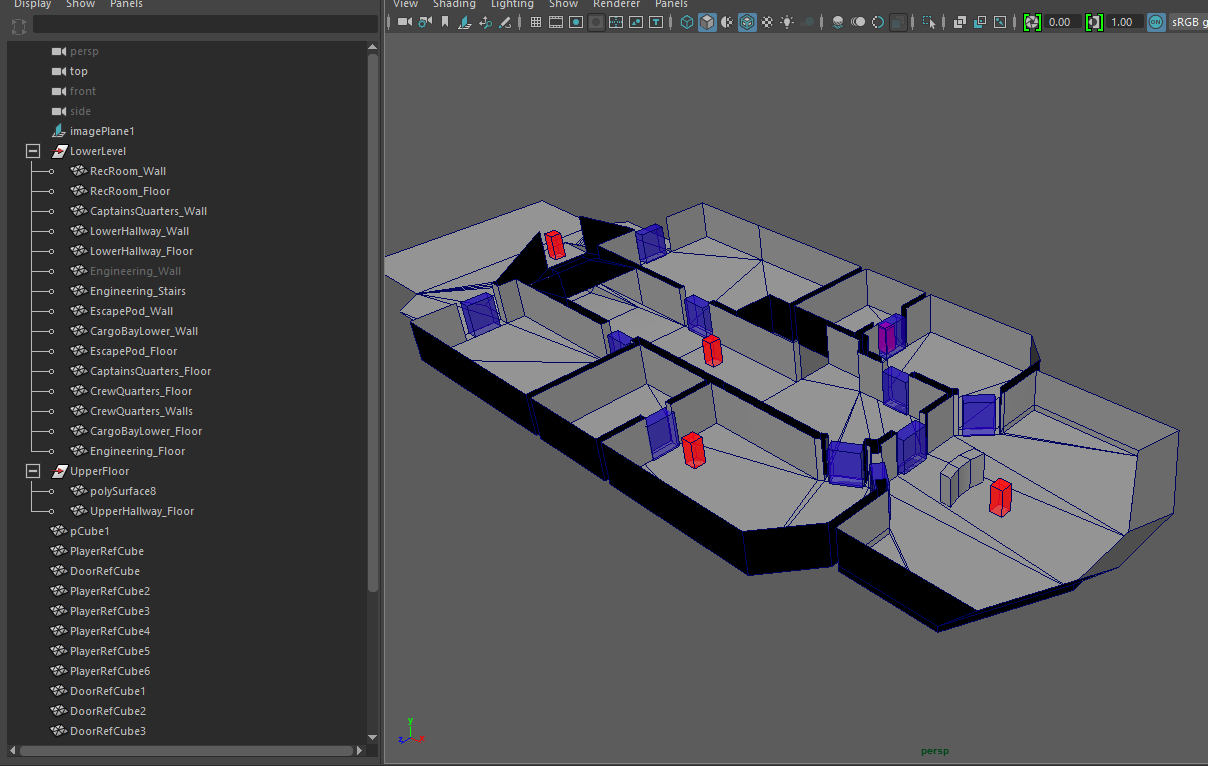Toggle the Safe Title icon
The width and height of the screenshot is (1208, 766).
656,22
